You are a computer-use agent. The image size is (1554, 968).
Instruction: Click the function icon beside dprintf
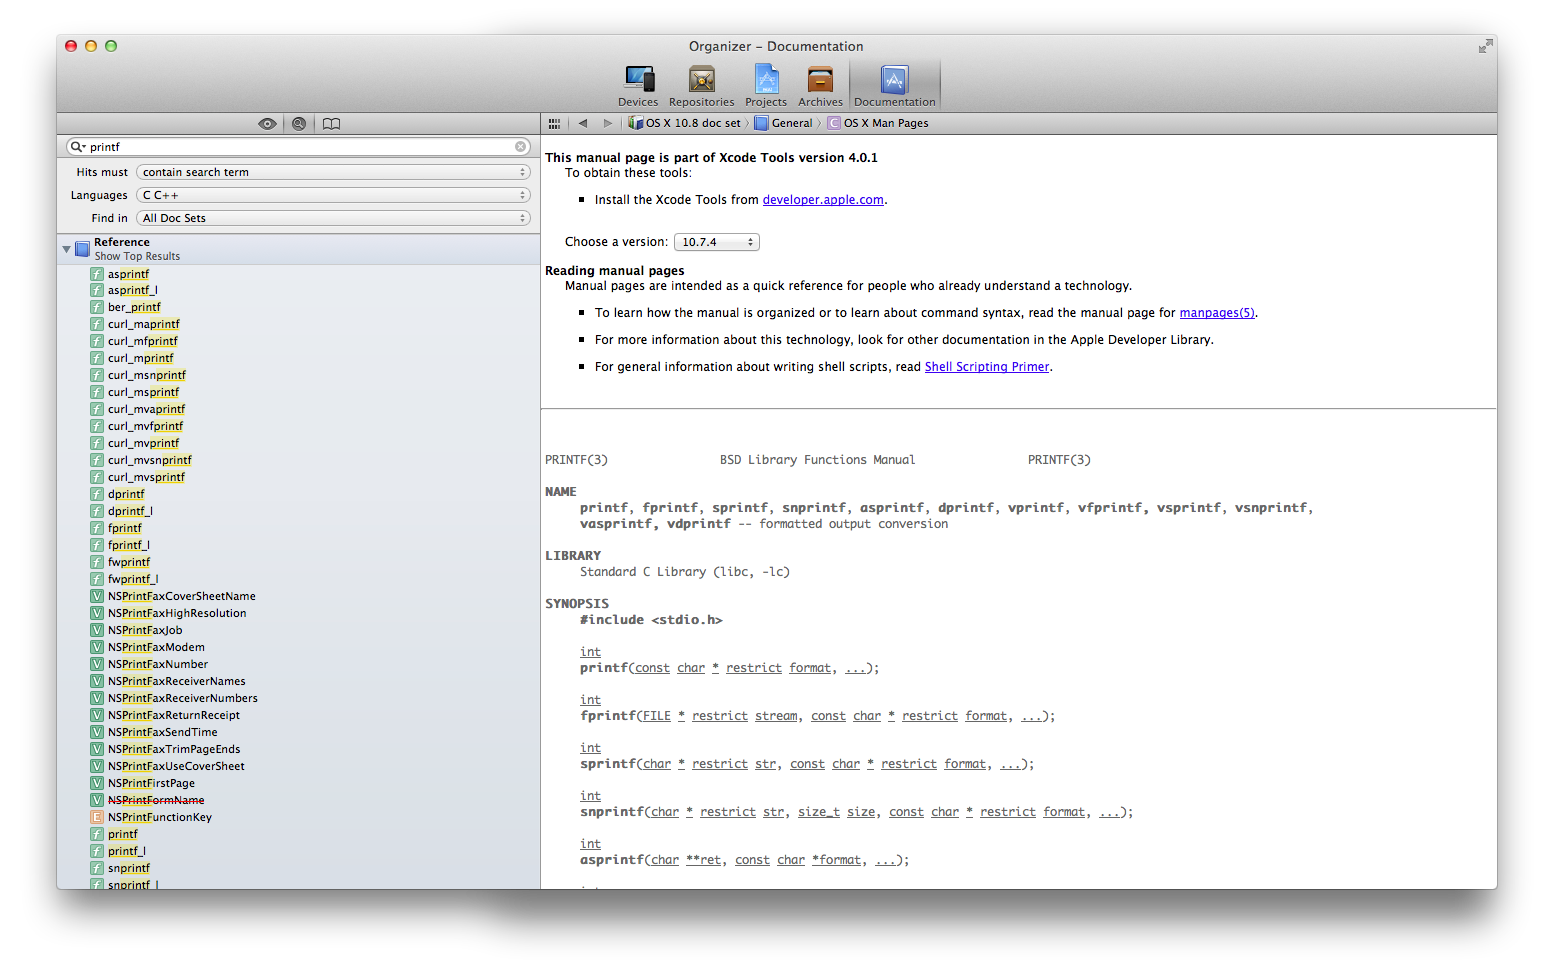(x=97, y=494)
